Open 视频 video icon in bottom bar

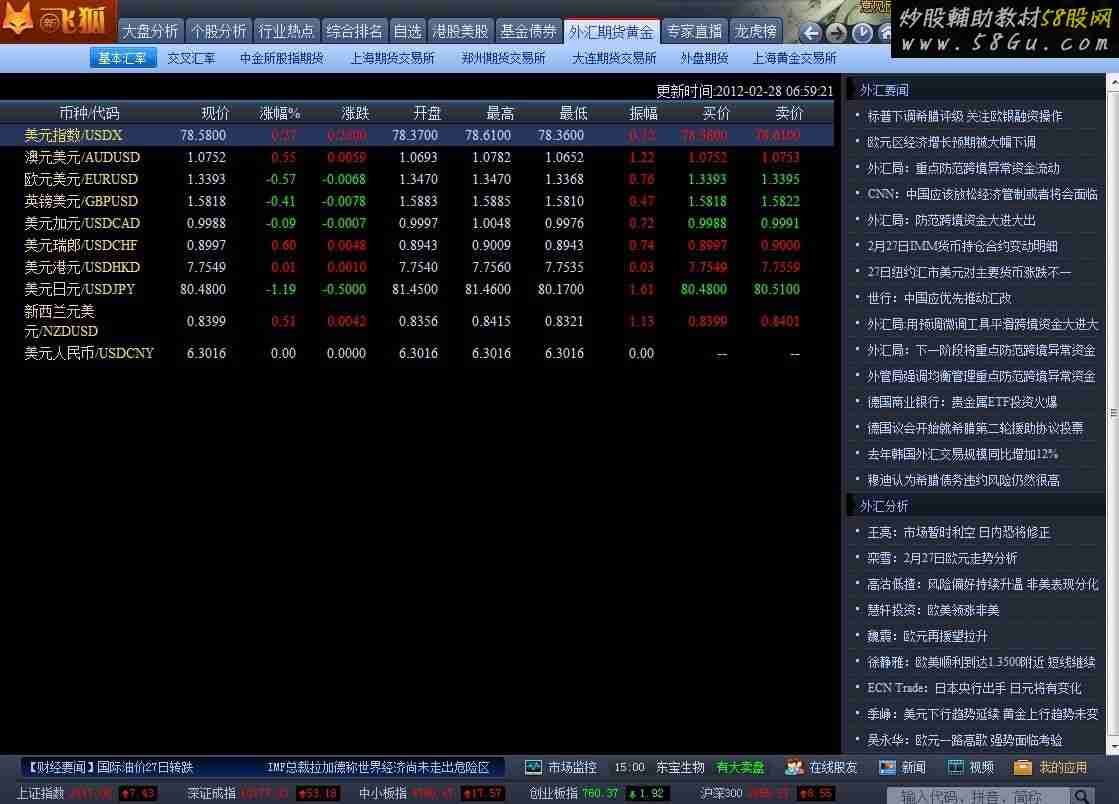tap(956, 768)
